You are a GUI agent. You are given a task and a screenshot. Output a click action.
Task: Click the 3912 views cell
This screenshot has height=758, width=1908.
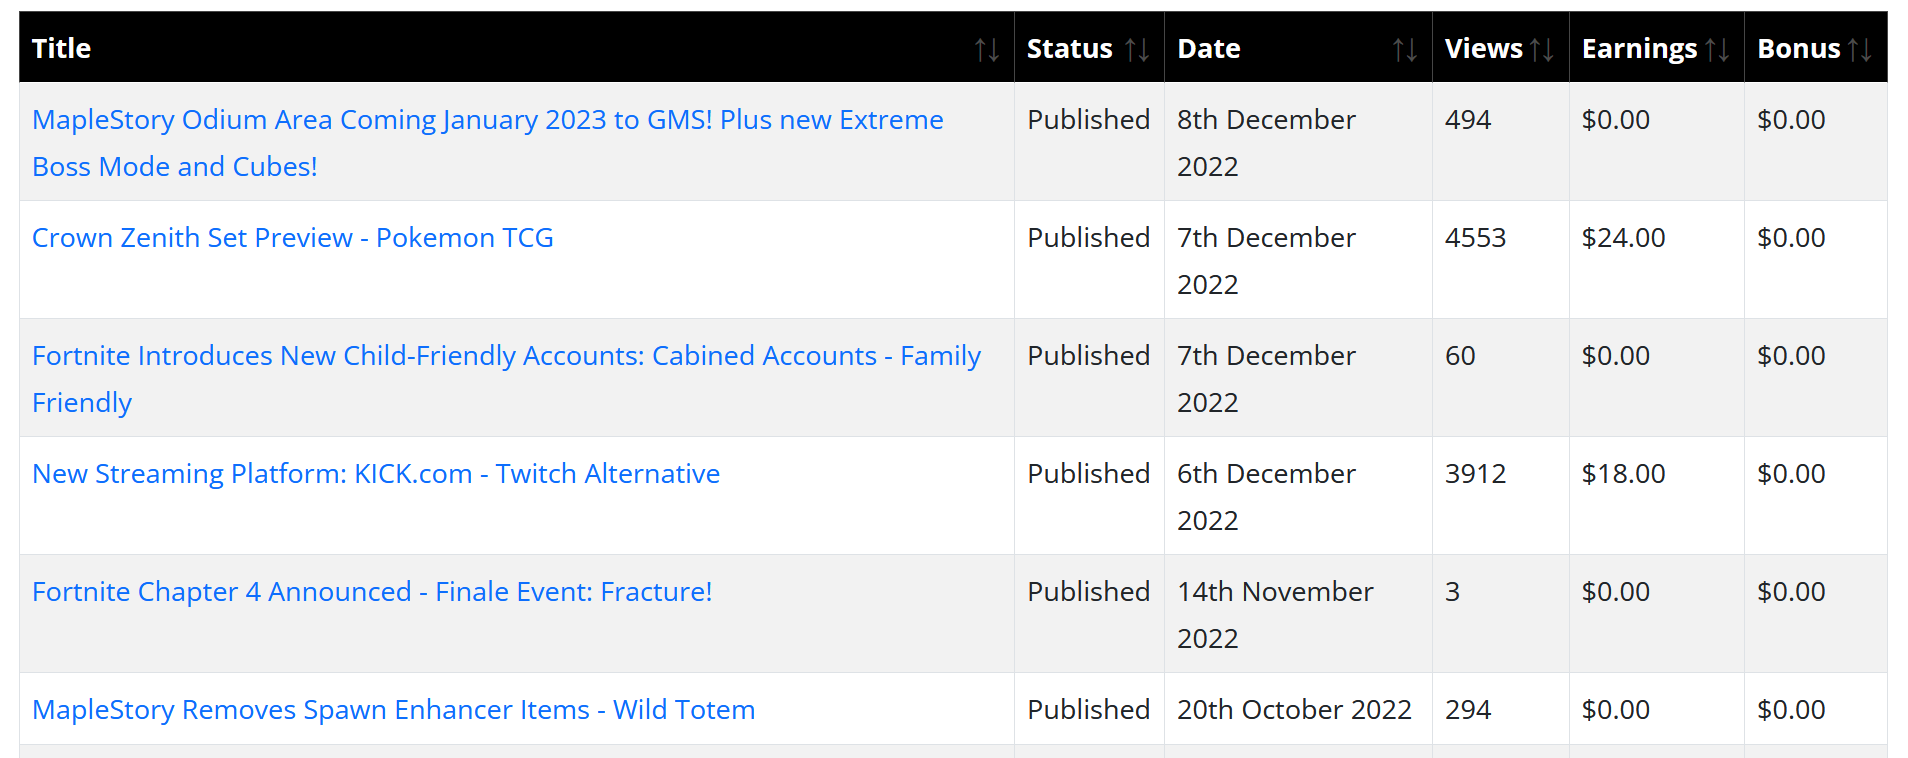1475,474
